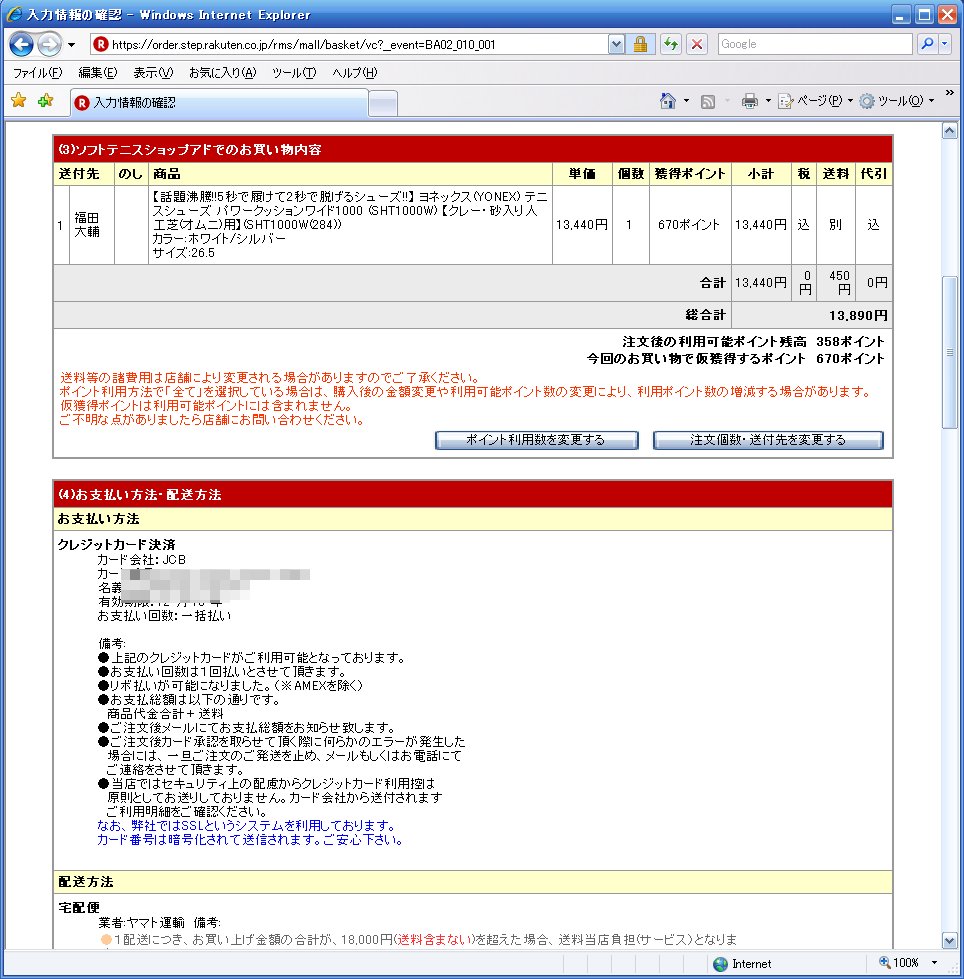This screenshot has height=979, width=964.
Task: Click the Stop loading X icon
Action: point(697,44)
